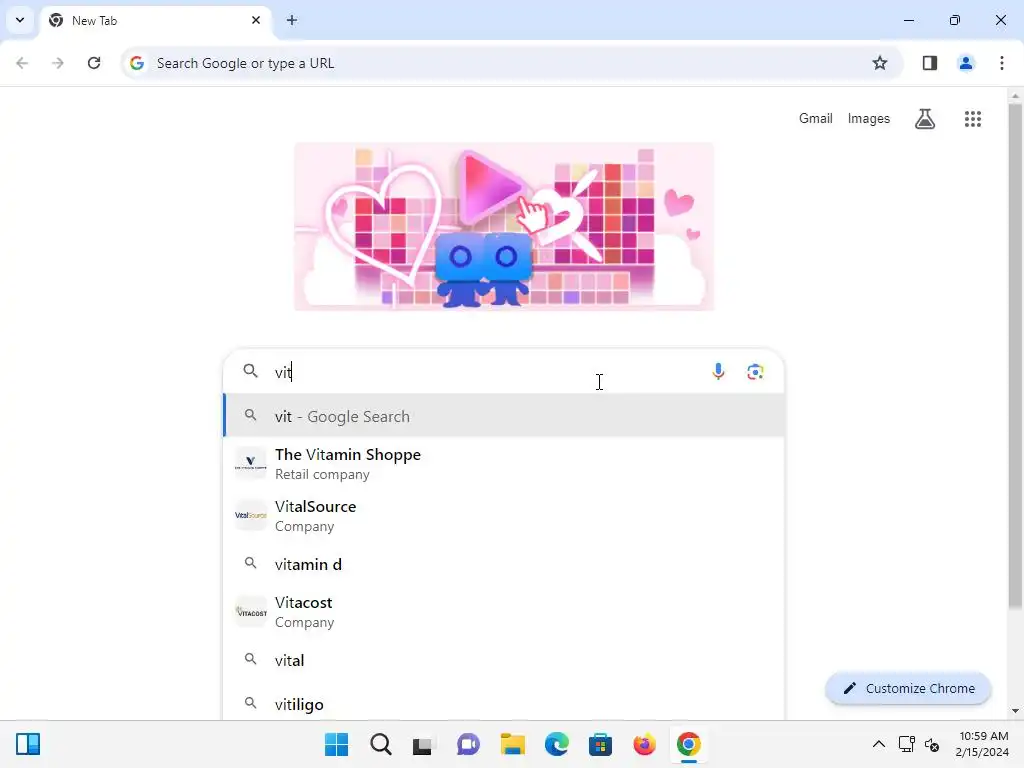The width and height of the screenshot is (1024, 768).
Task: Open the Gmail link
Action: pos(816,118)
